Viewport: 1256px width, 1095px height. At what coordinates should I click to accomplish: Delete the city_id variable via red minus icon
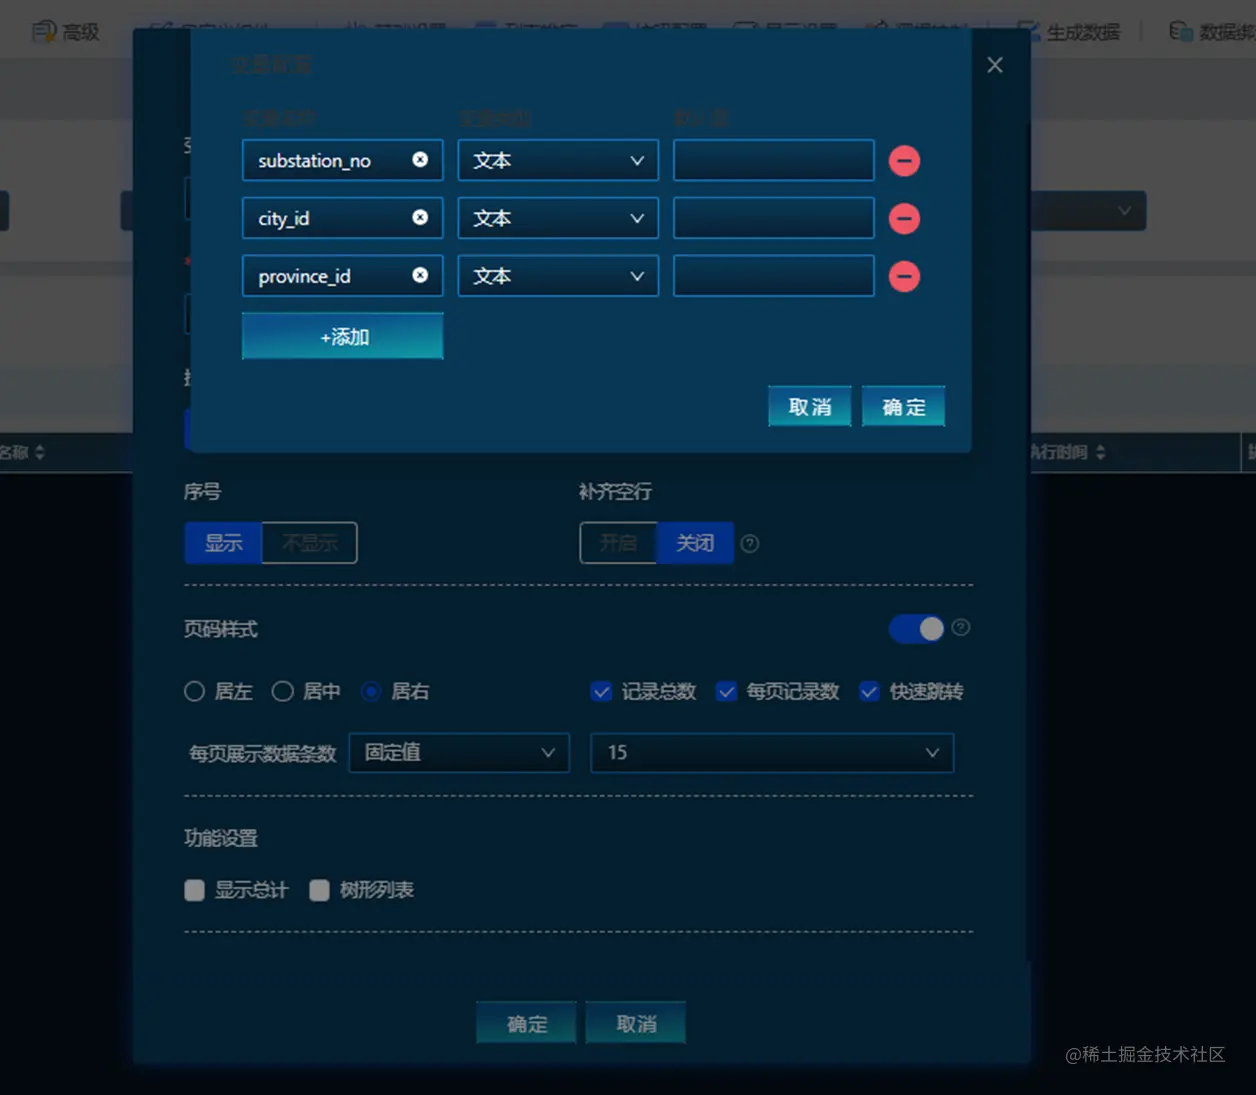(x=903, y=218)
